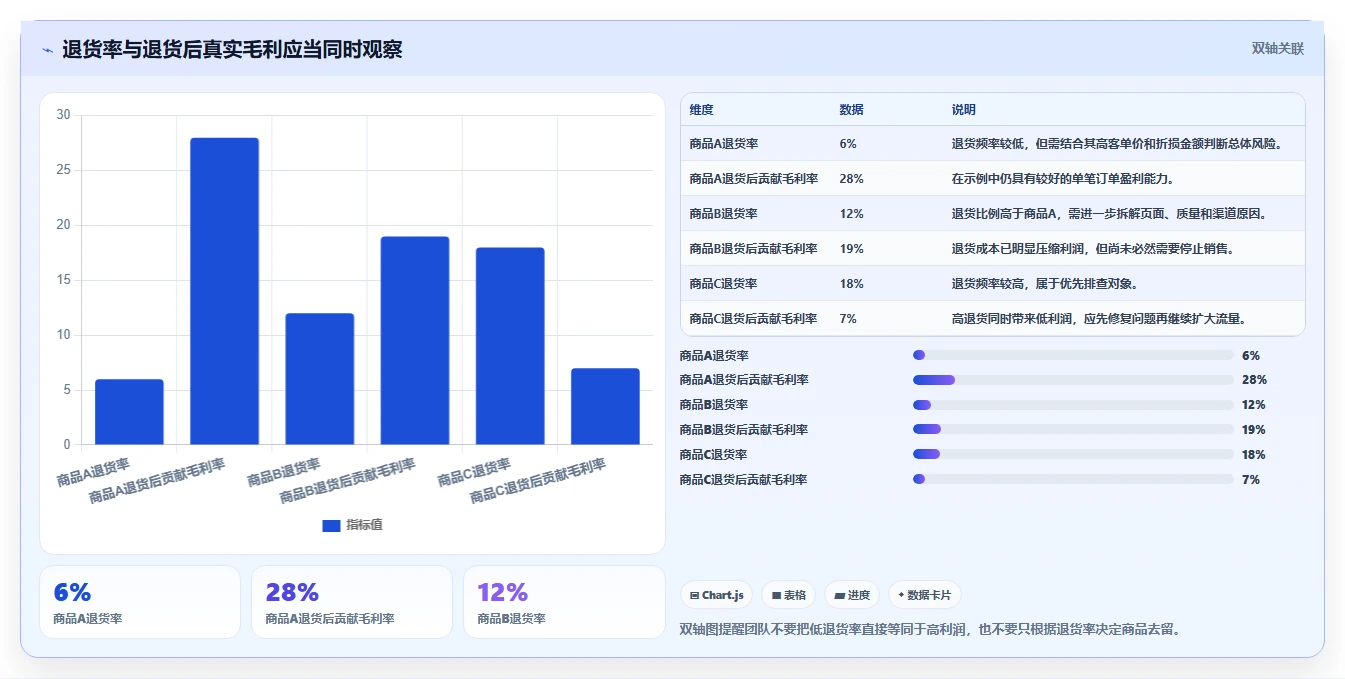
Task: Select the 进度 tag chip
Action: click(852, 595)
